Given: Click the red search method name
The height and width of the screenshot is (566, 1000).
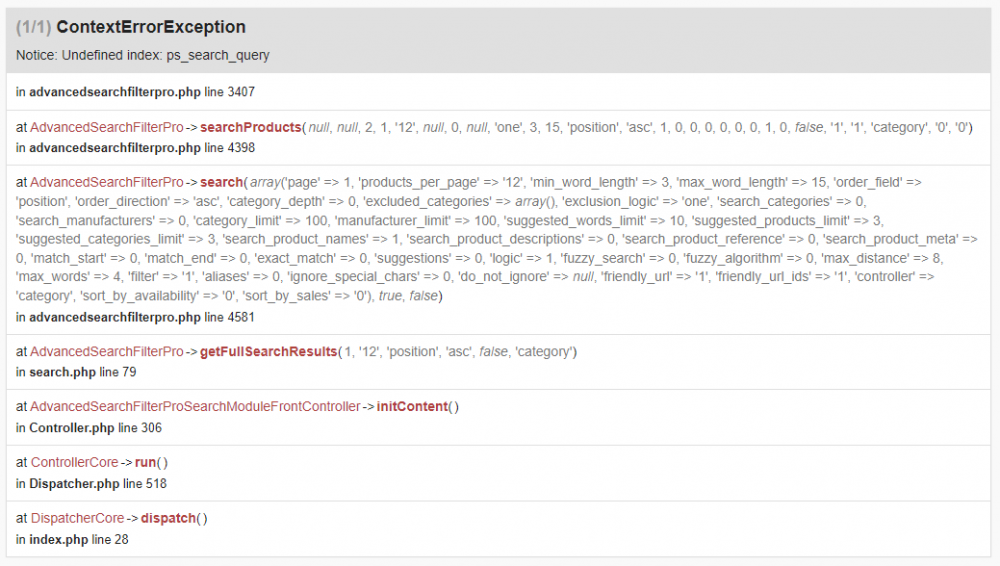Looking at the screenshot, I should pos(221,183).
